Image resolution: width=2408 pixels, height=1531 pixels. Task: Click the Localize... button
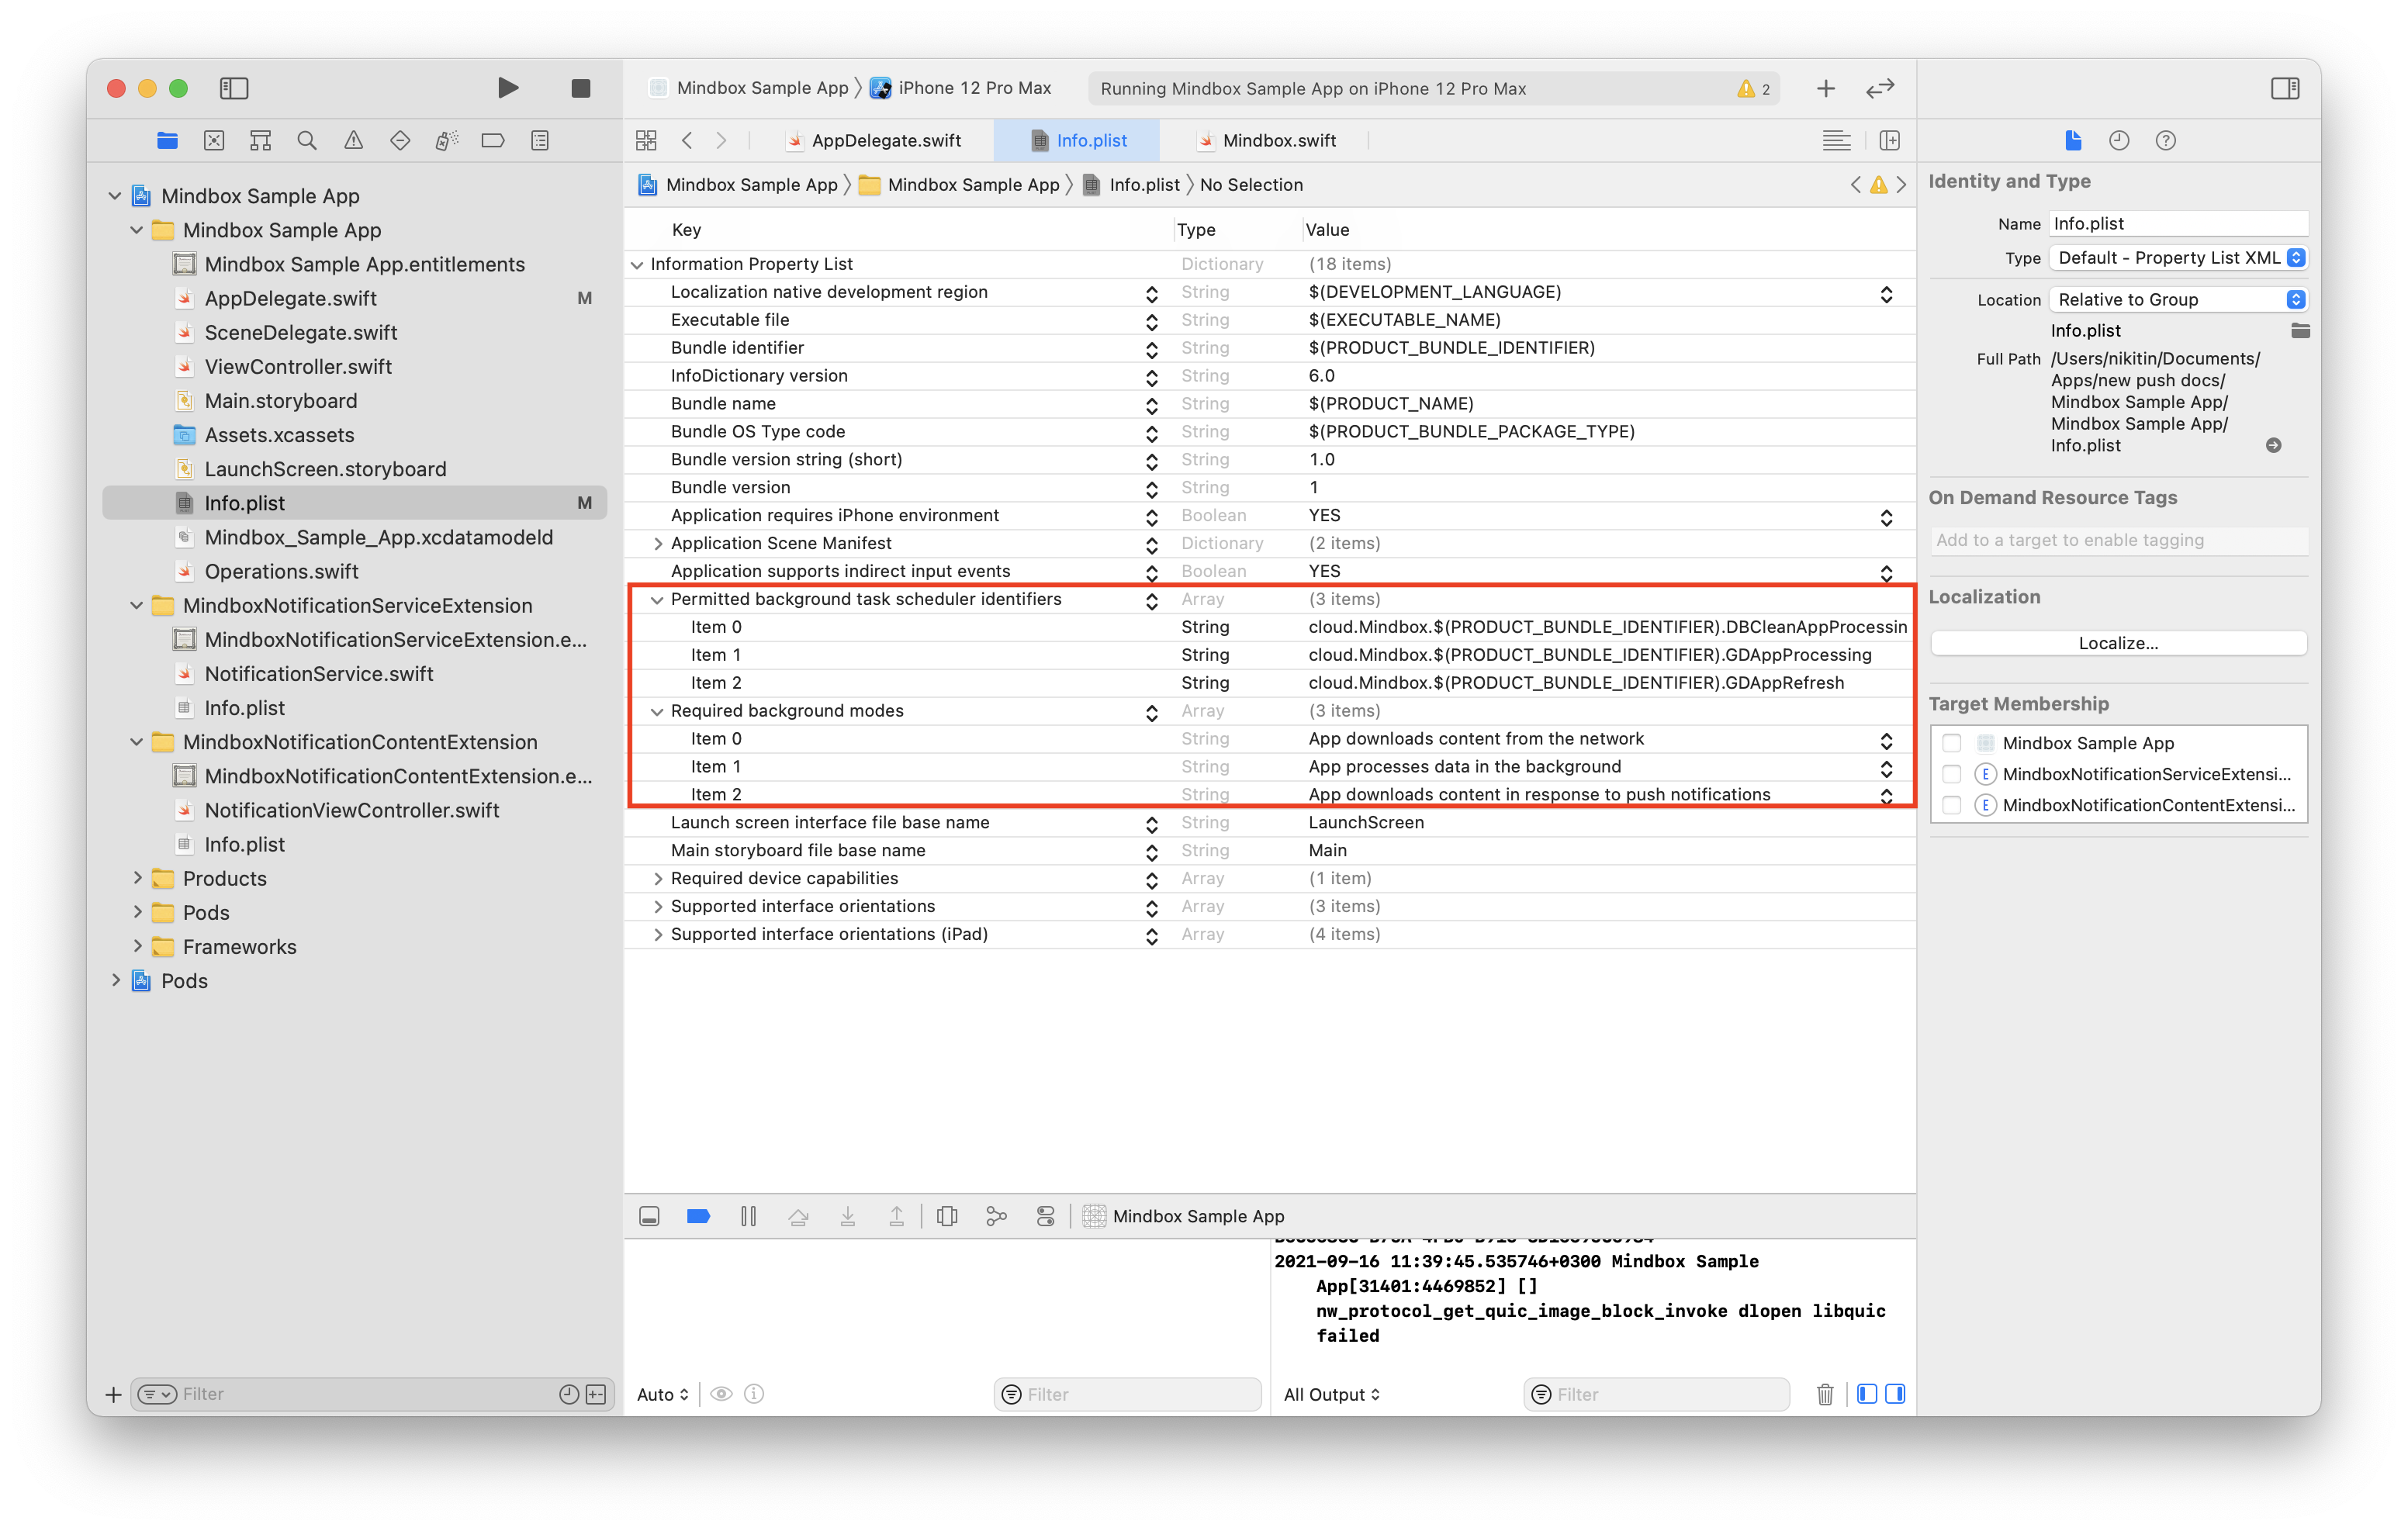[x=2118, y=643]
